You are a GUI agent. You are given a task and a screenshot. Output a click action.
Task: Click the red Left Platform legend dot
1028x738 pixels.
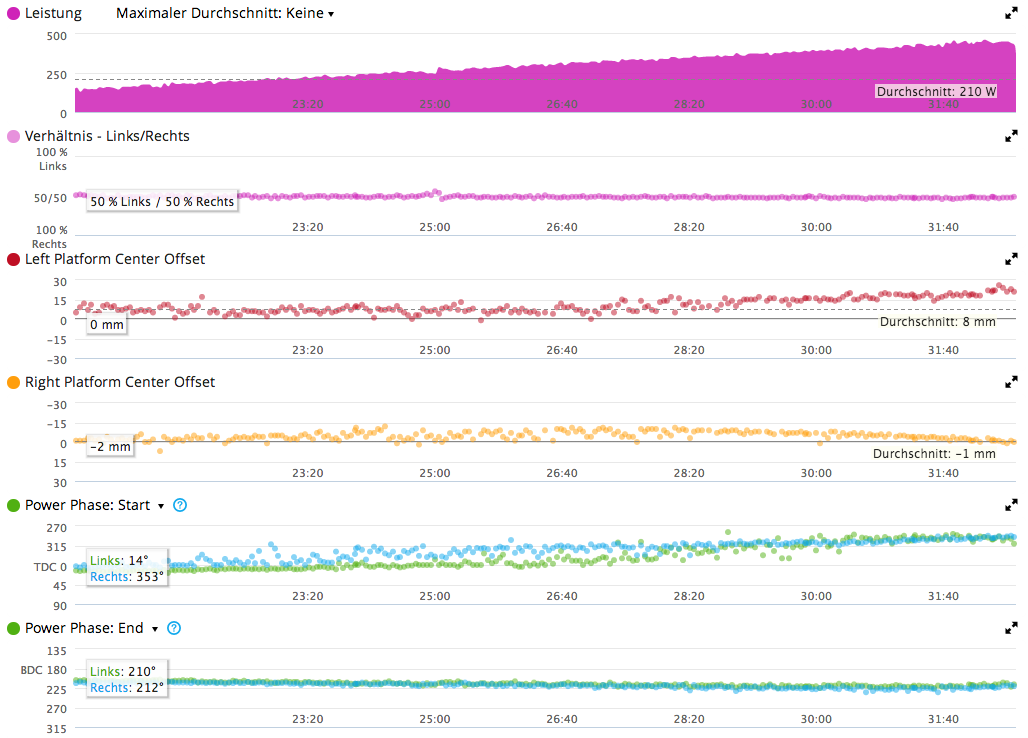13,259
